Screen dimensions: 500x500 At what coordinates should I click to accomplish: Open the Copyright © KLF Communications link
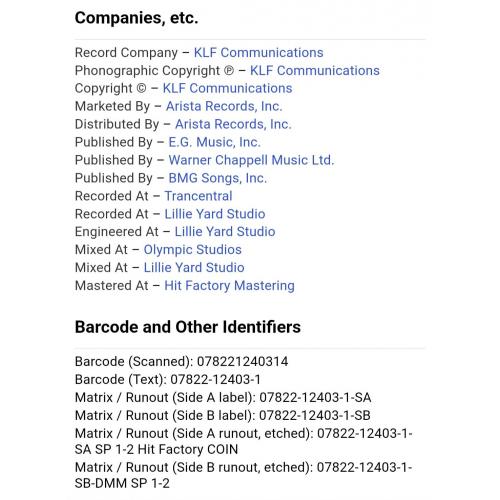coord(227,88)
